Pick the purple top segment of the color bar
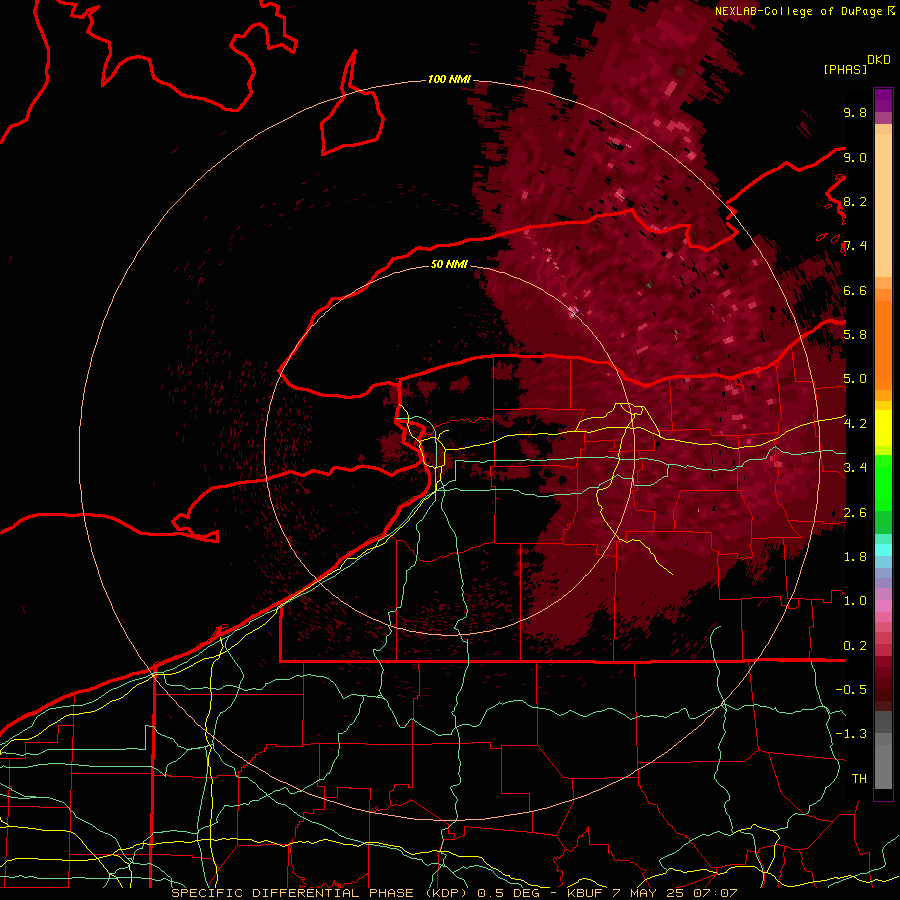The image size is (900, 900). point(883,100)
